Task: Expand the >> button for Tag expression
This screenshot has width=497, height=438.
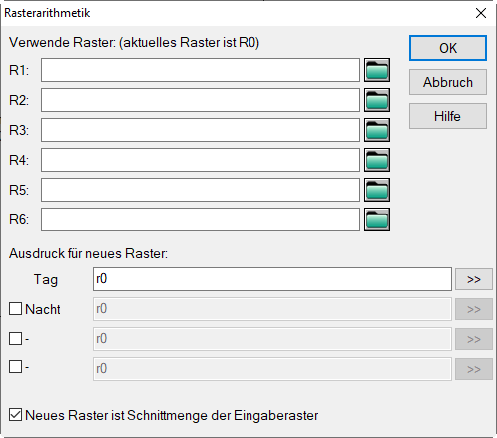Action: [474, 279]
